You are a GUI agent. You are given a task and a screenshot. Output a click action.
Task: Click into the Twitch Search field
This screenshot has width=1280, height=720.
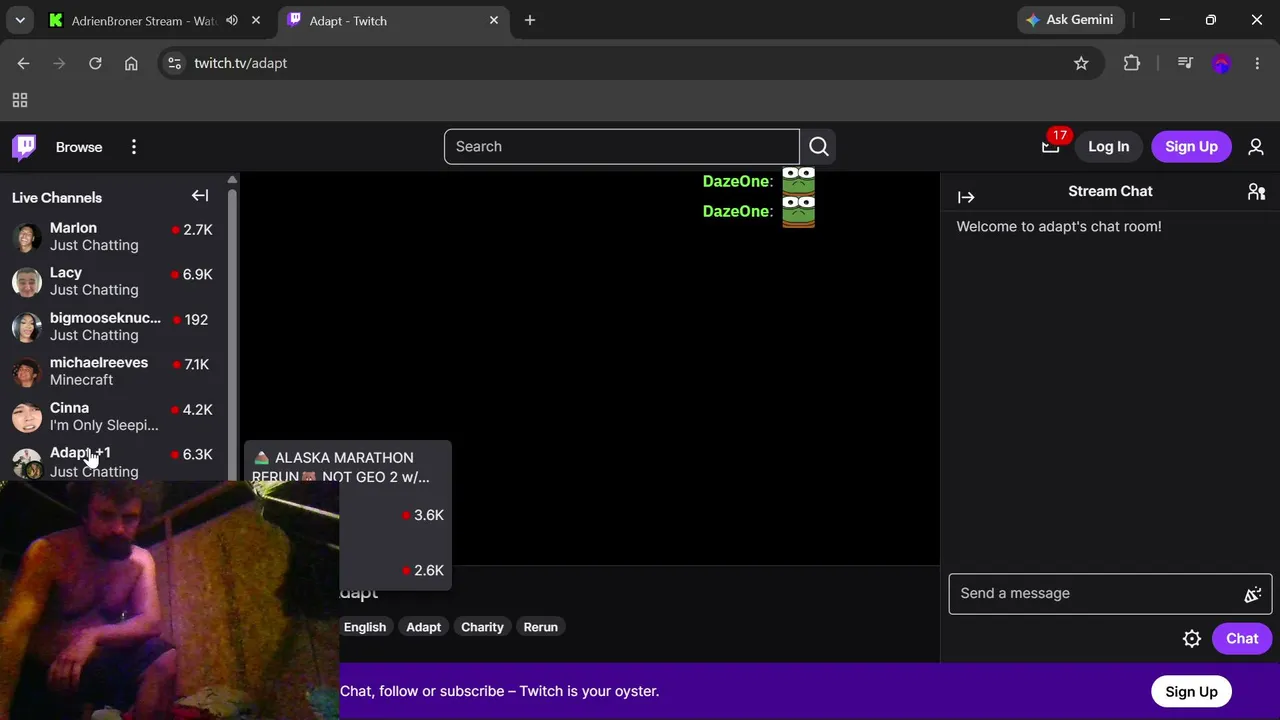622,147
